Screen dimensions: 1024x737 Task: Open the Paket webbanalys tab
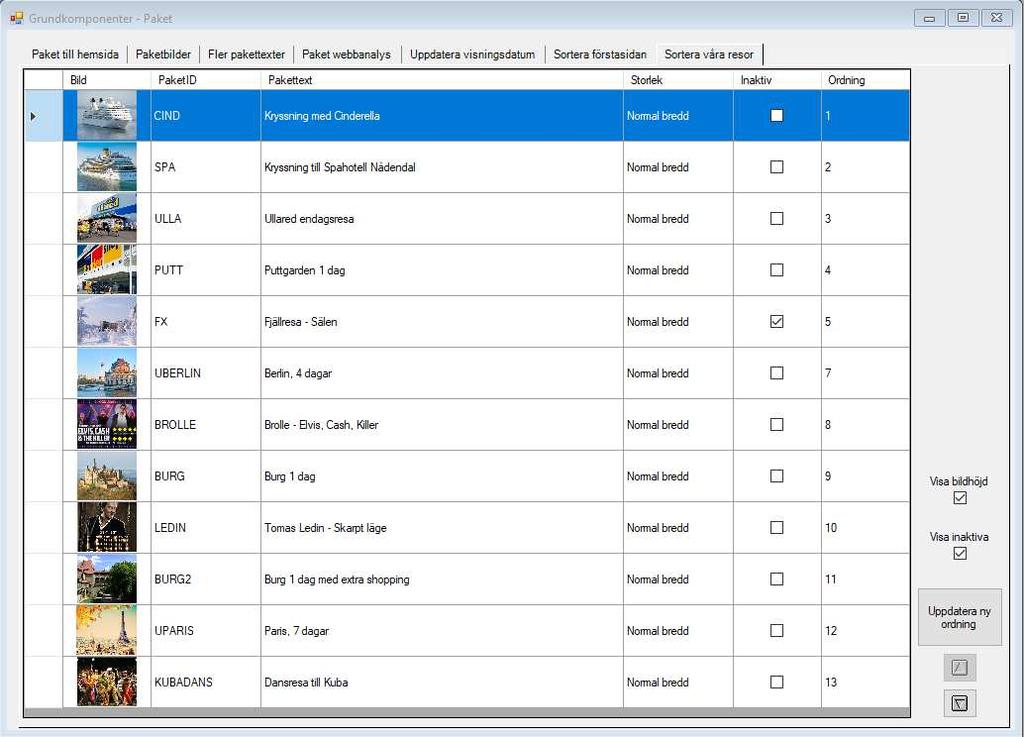346,54
